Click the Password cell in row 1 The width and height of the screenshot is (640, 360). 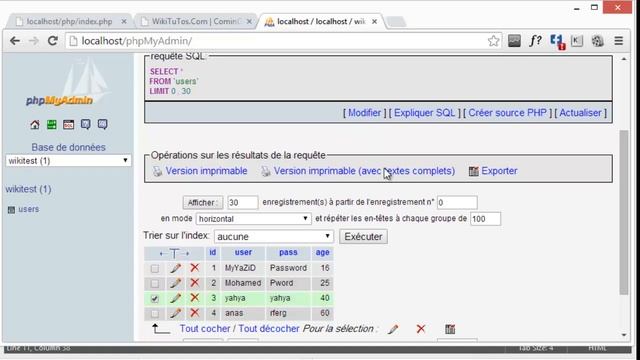(288, 268)
